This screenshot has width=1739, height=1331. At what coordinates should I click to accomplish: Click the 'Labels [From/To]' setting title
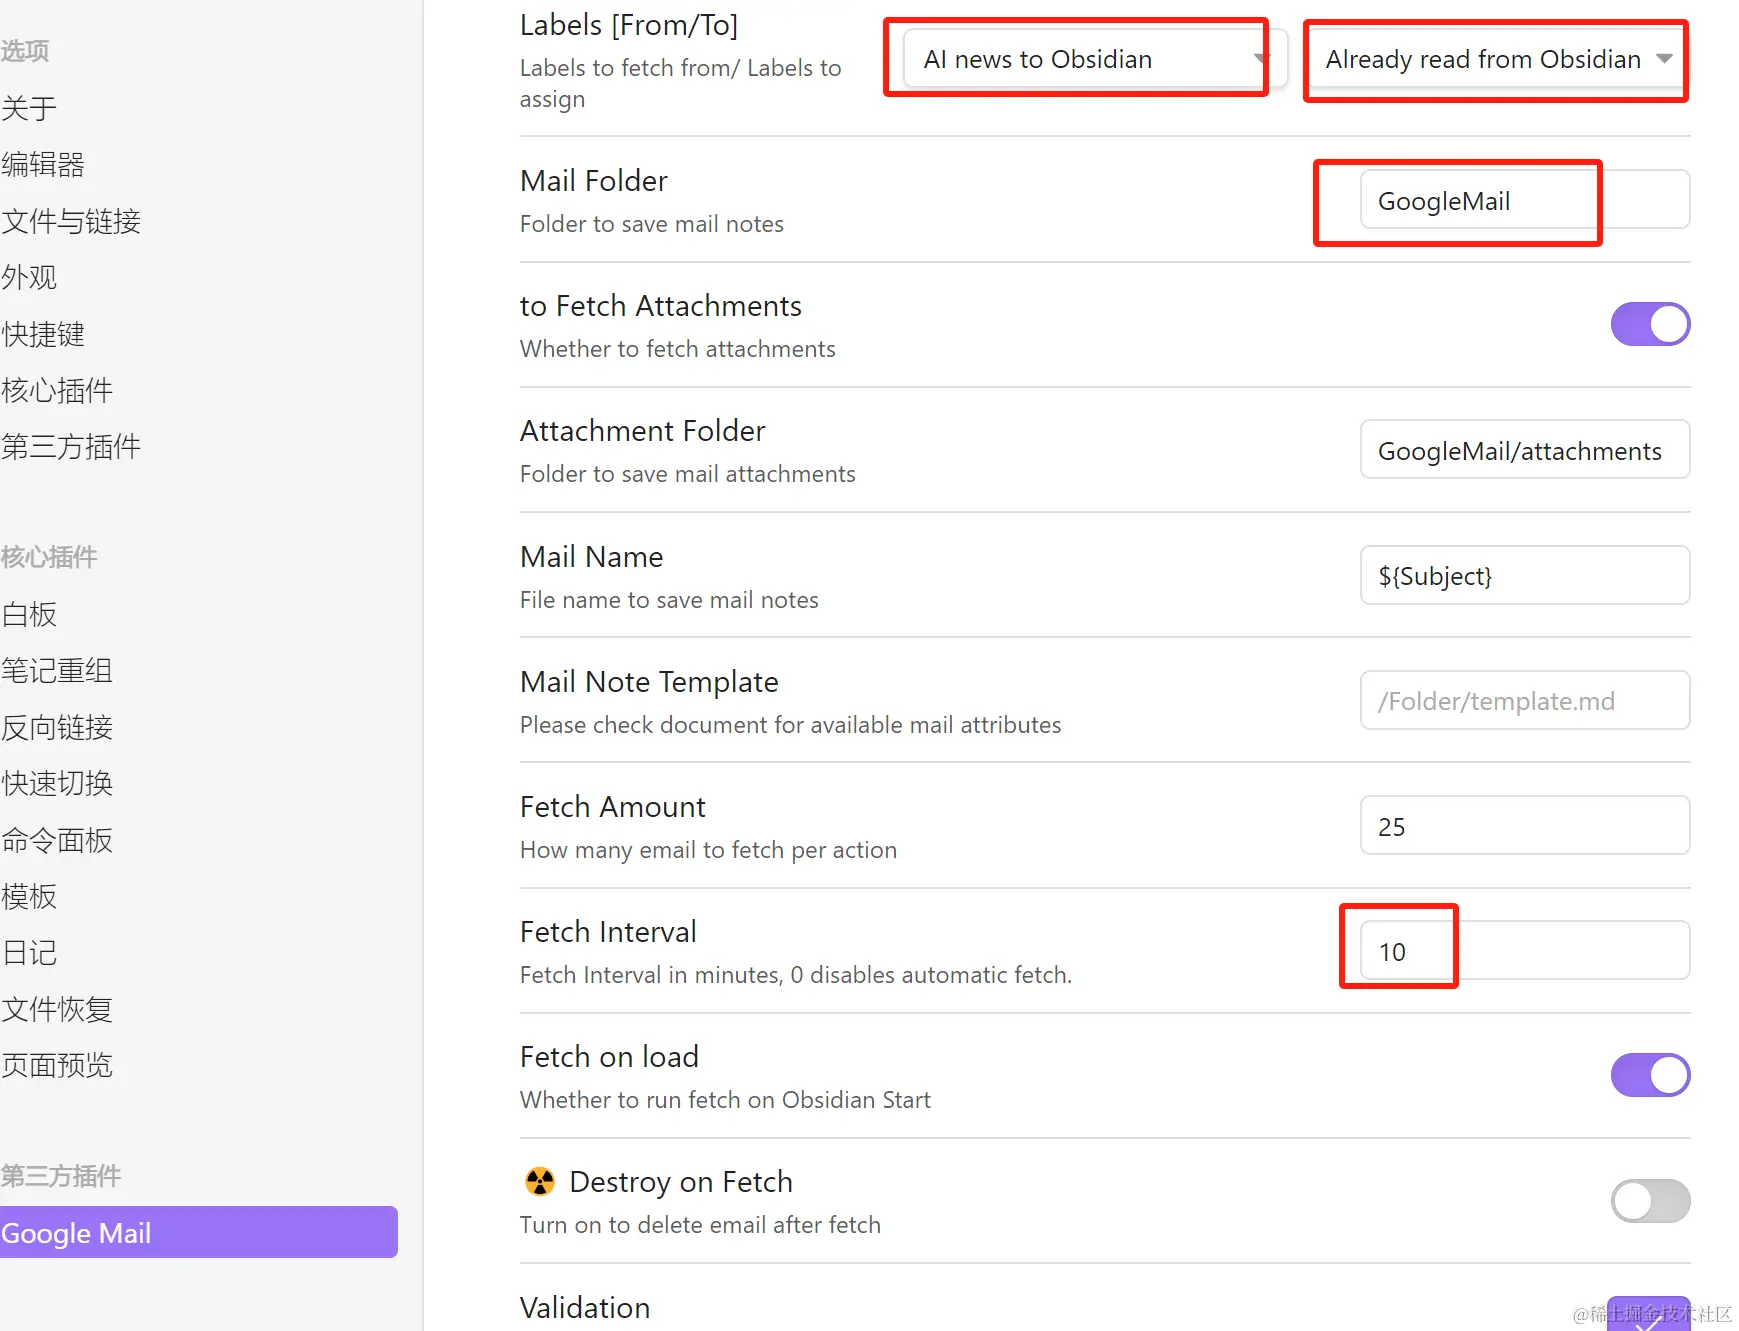[629, 25]
